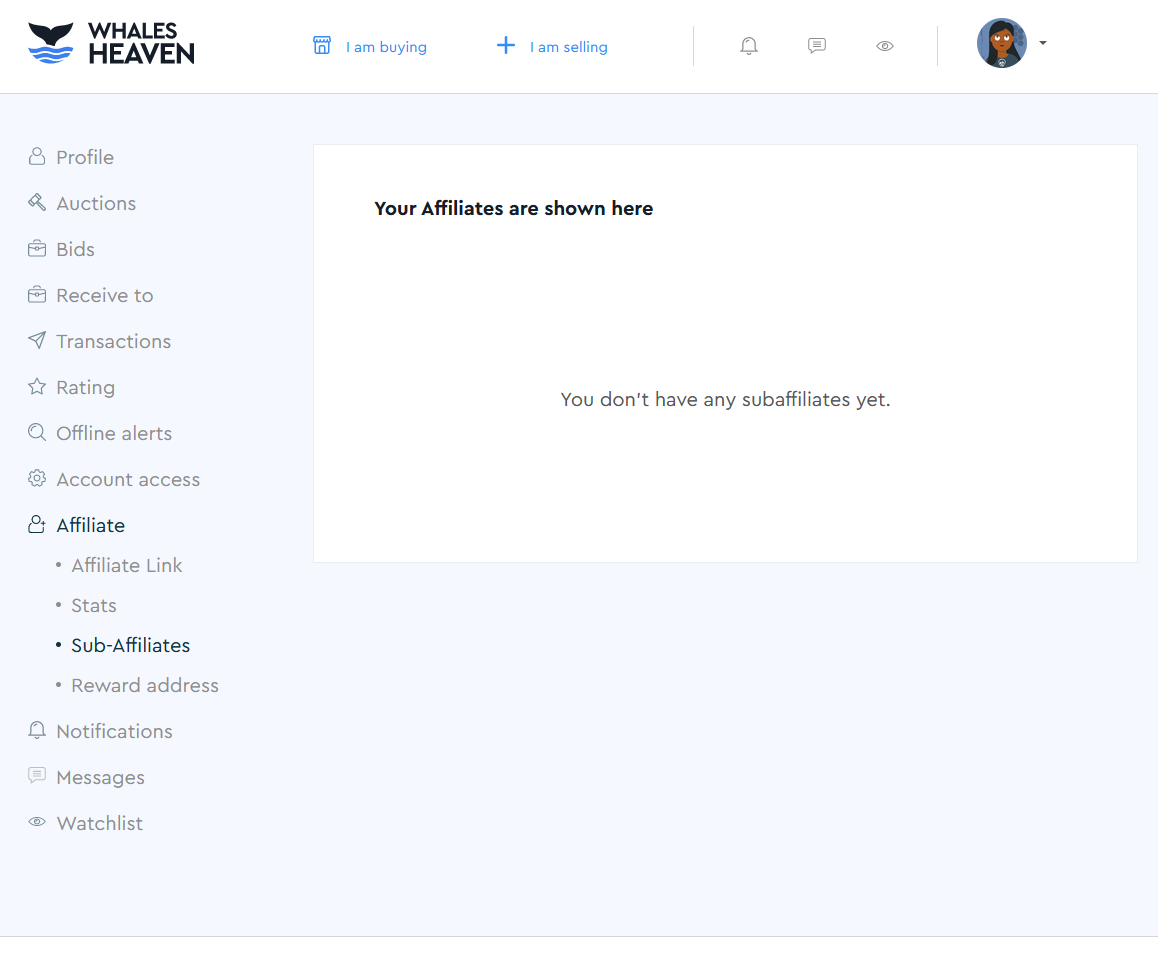This screenshot has width=1158, height=954.
Task: Open the Profile page
Action: [x=85, y=157]
